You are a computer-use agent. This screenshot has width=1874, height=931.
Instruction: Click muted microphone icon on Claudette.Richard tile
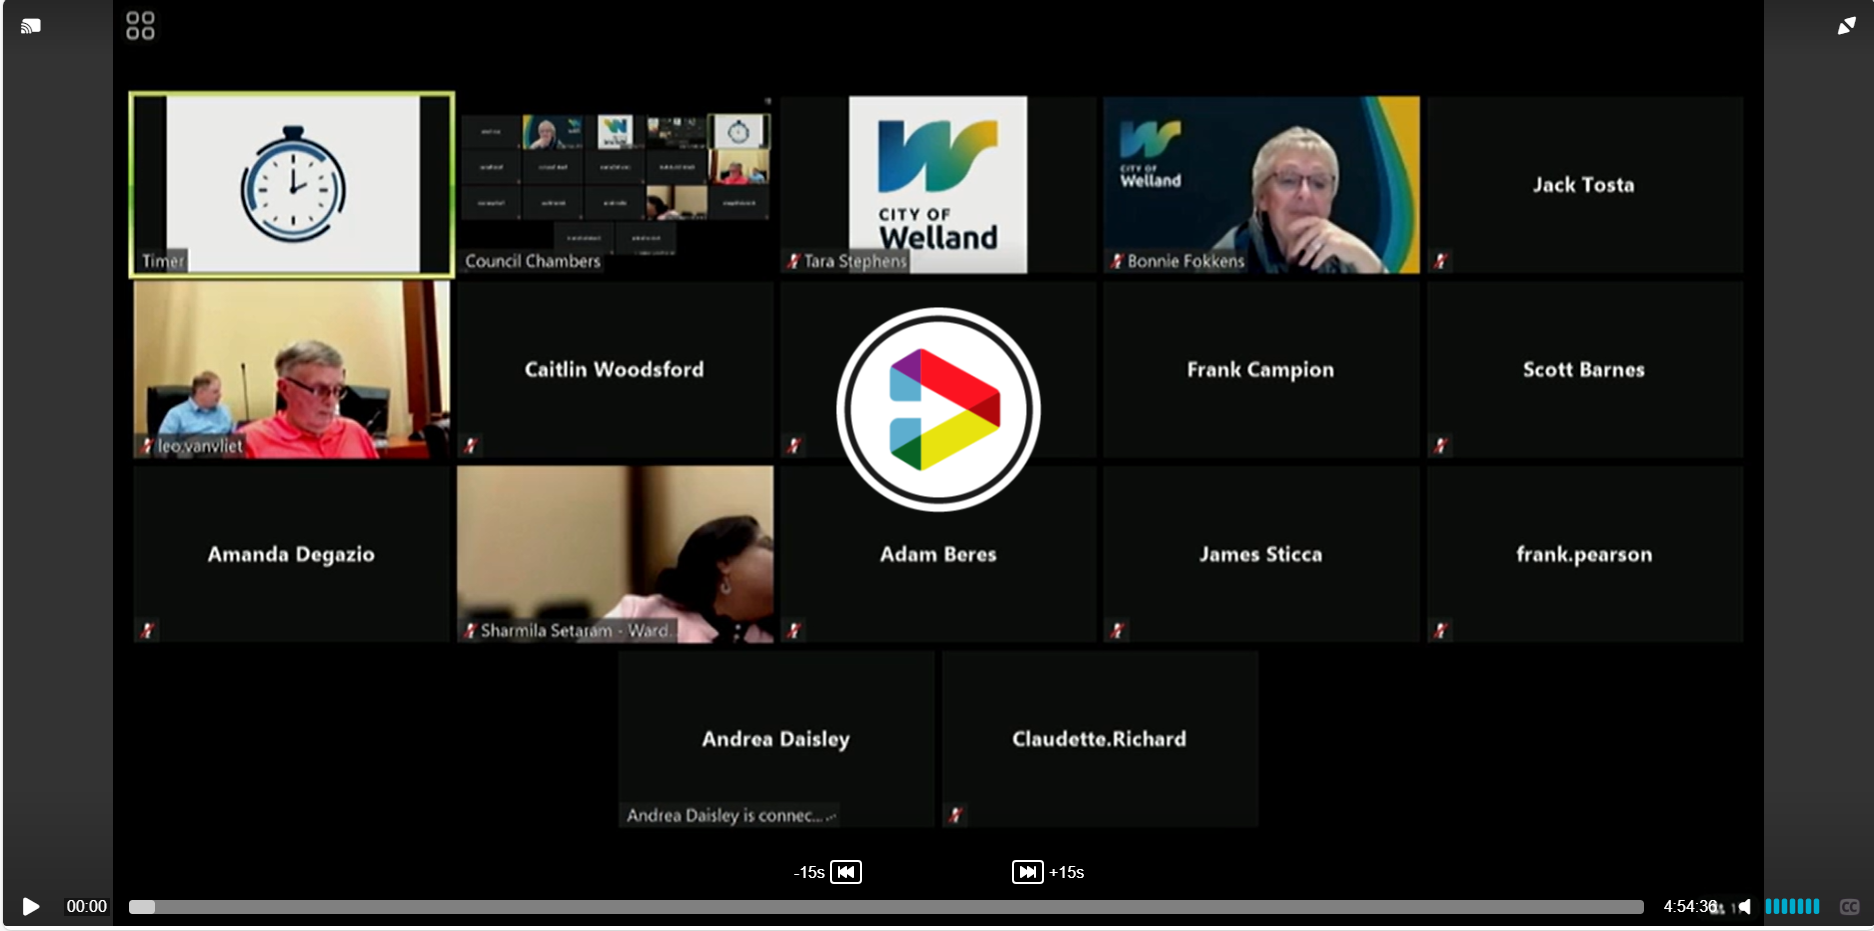click(x=955, y=815)
